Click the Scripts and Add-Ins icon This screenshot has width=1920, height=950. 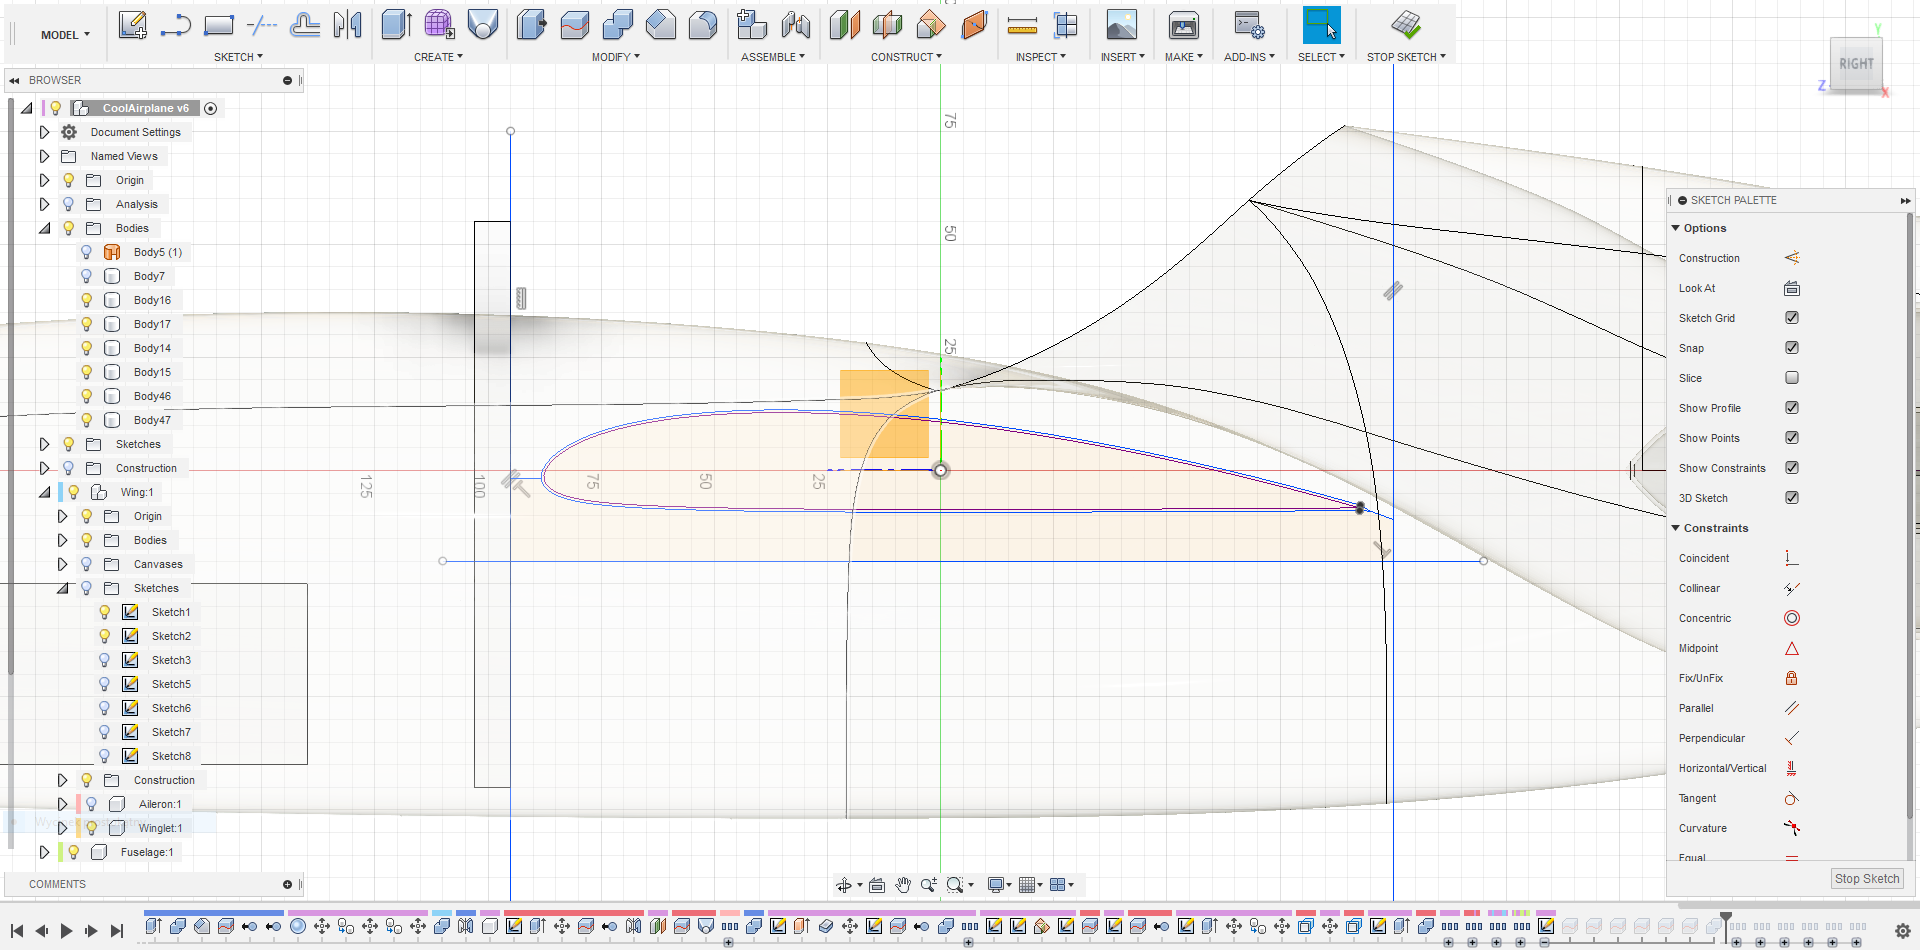(1249, 25)
